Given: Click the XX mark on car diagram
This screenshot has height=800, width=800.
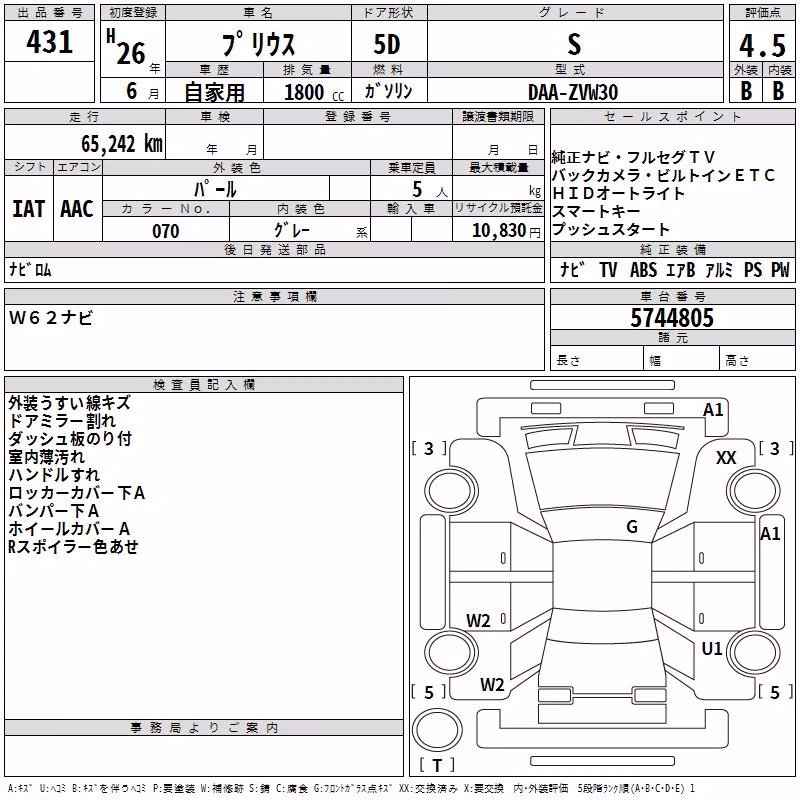Looking at the screenshot, I should 726,458.
